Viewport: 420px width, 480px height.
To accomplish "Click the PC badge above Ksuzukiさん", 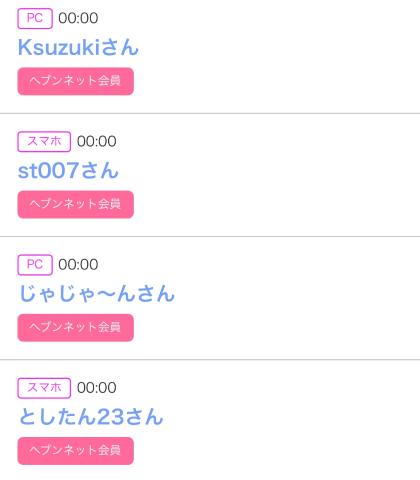I will click(35, 18).
